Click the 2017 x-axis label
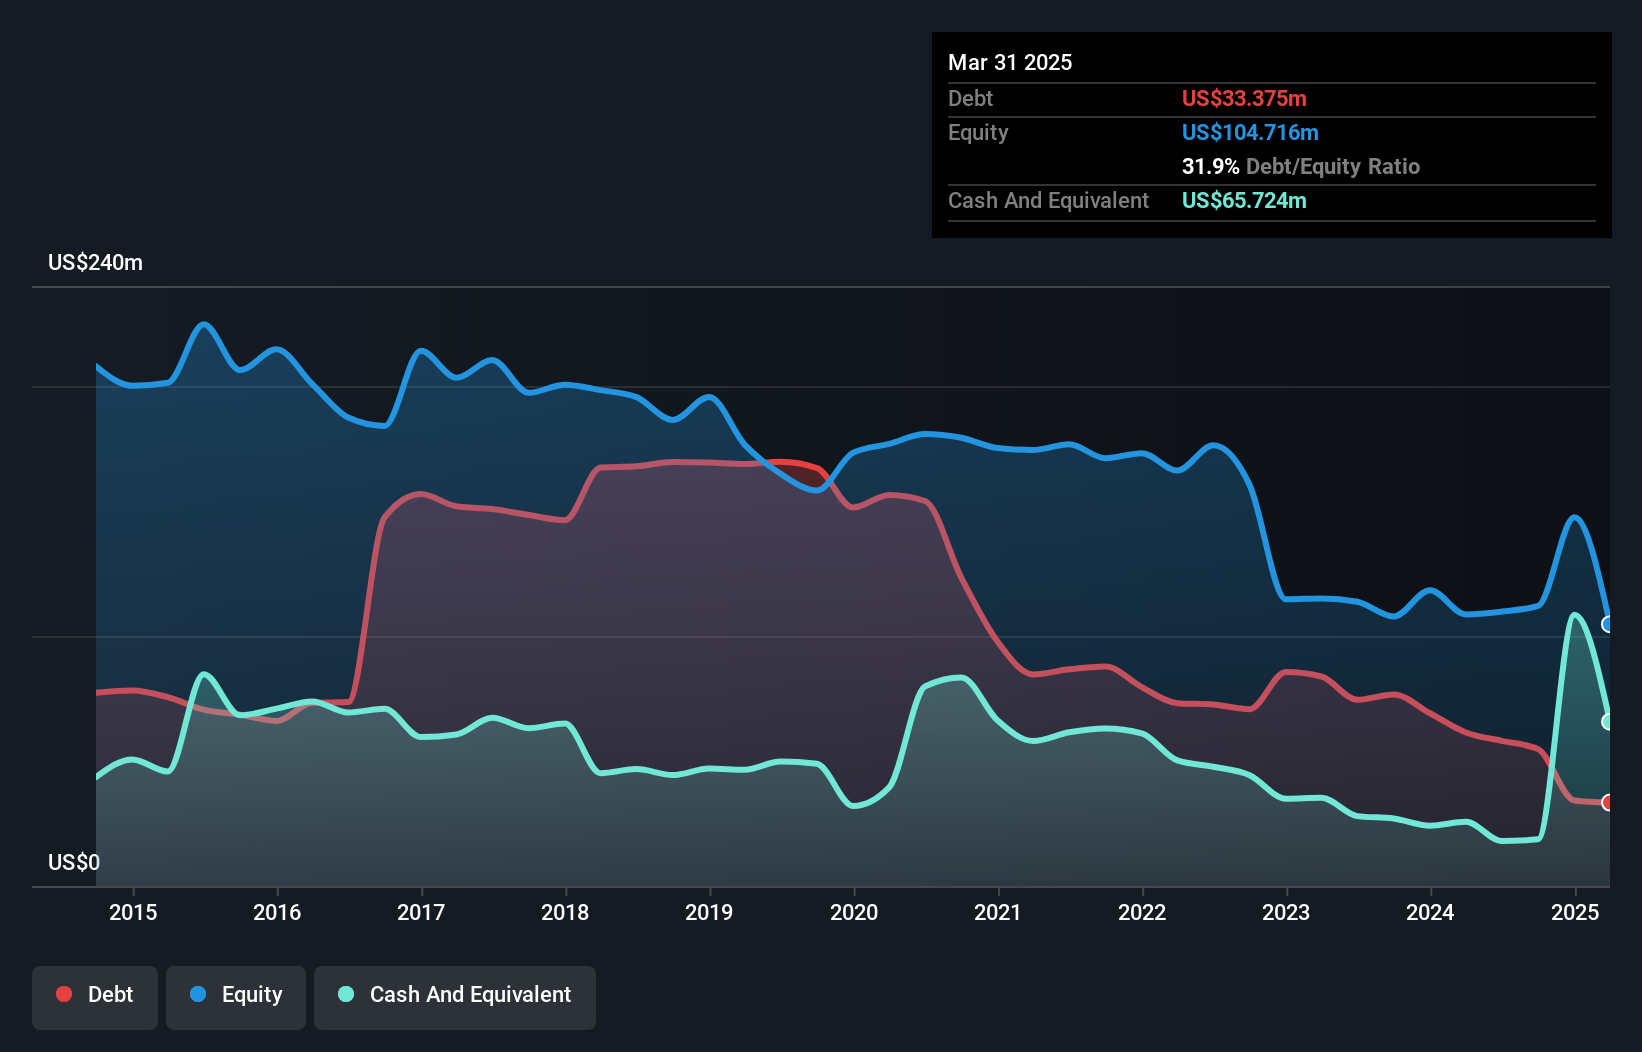The height and width of the screenshot is (1052, 1642). [421, 912]
